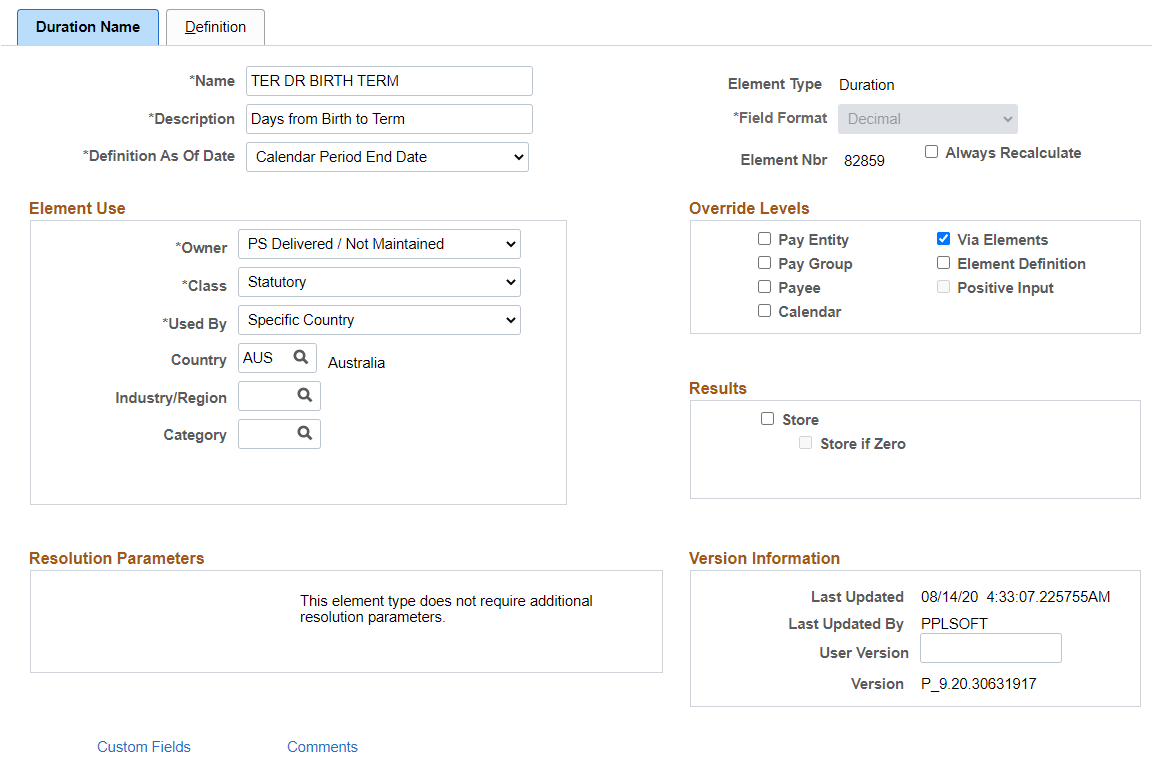1152x759 pixels.
Task: Enable Calendar override level
Action: click(x=764, y=311)
